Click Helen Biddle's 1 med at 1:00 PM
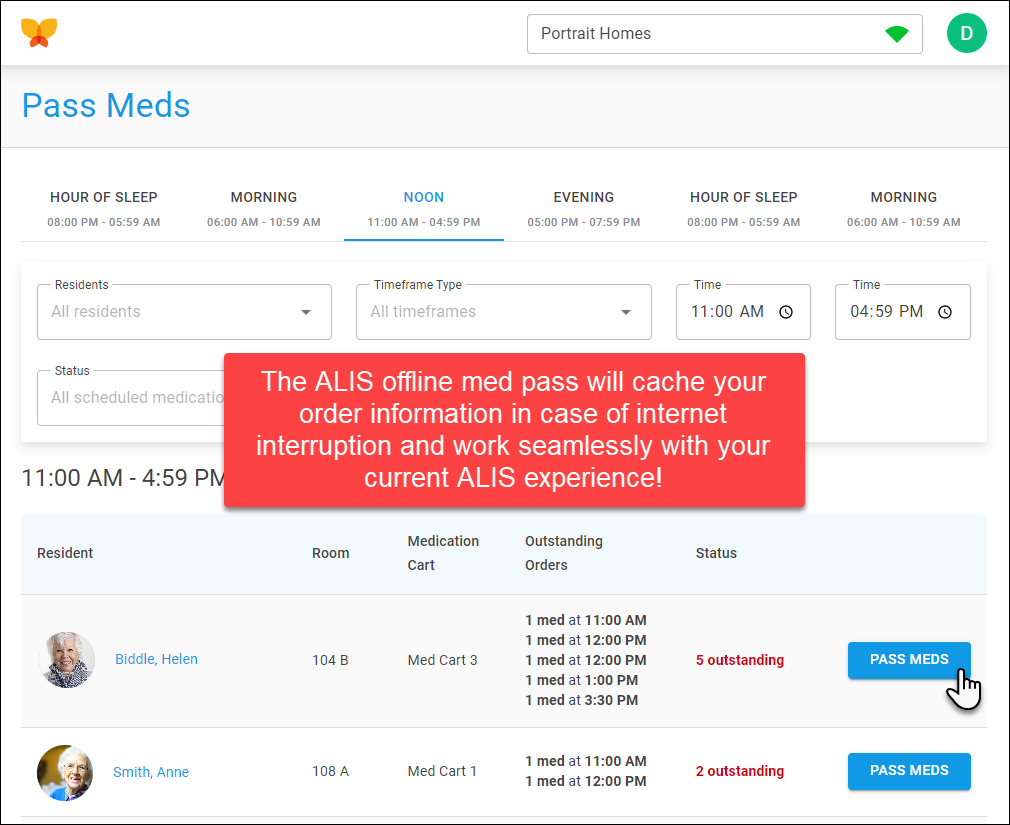Image resolution: width=1010 pixels, height=825 pixels. tap(581, 680)
